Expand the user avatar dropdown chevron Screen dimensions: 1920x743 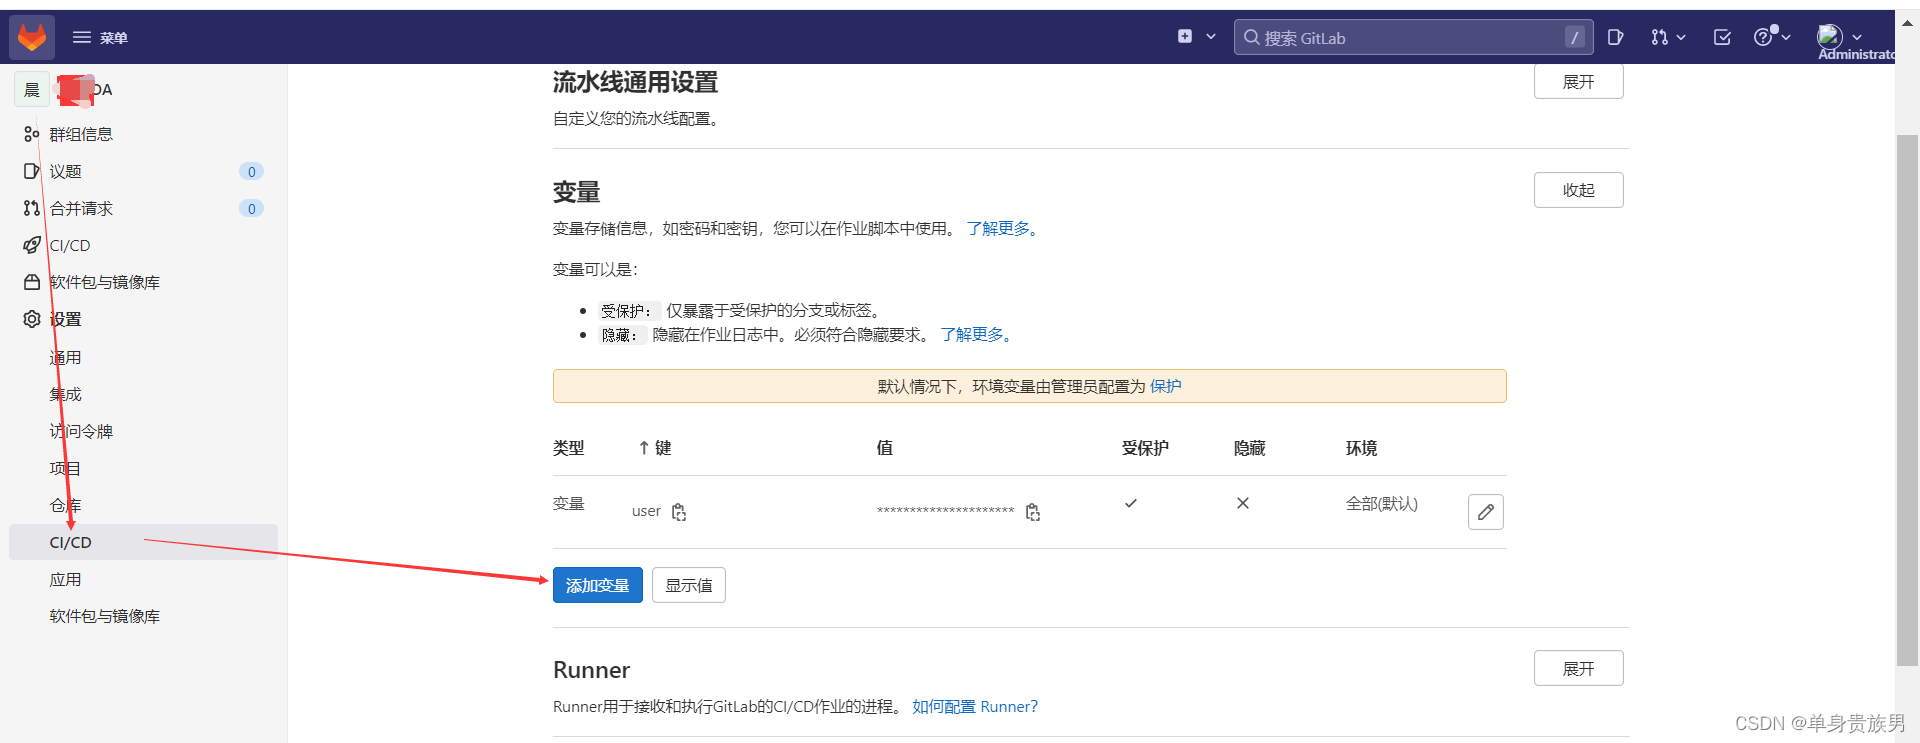pos(1857,37)
